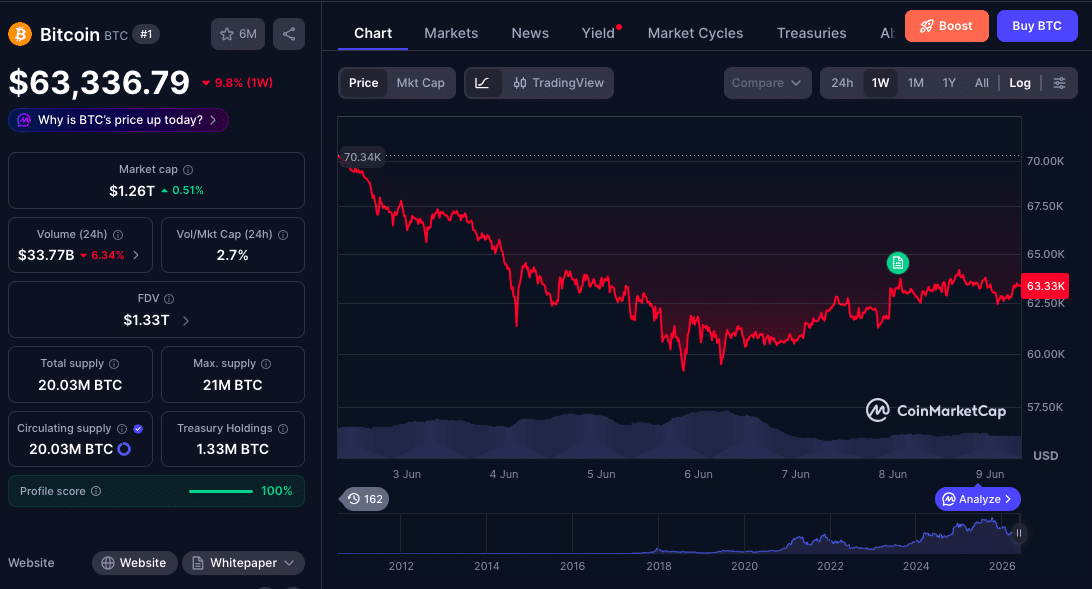Click the Volume (24h) info icon
This screenshot has width=1092, height=589.
(x=118, y=235)
